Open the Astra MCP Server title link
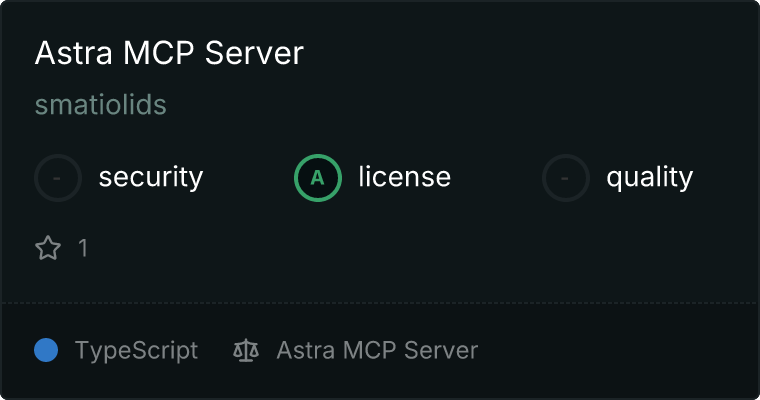The width and height of the screenshot is (760, 400). [168, 53]
